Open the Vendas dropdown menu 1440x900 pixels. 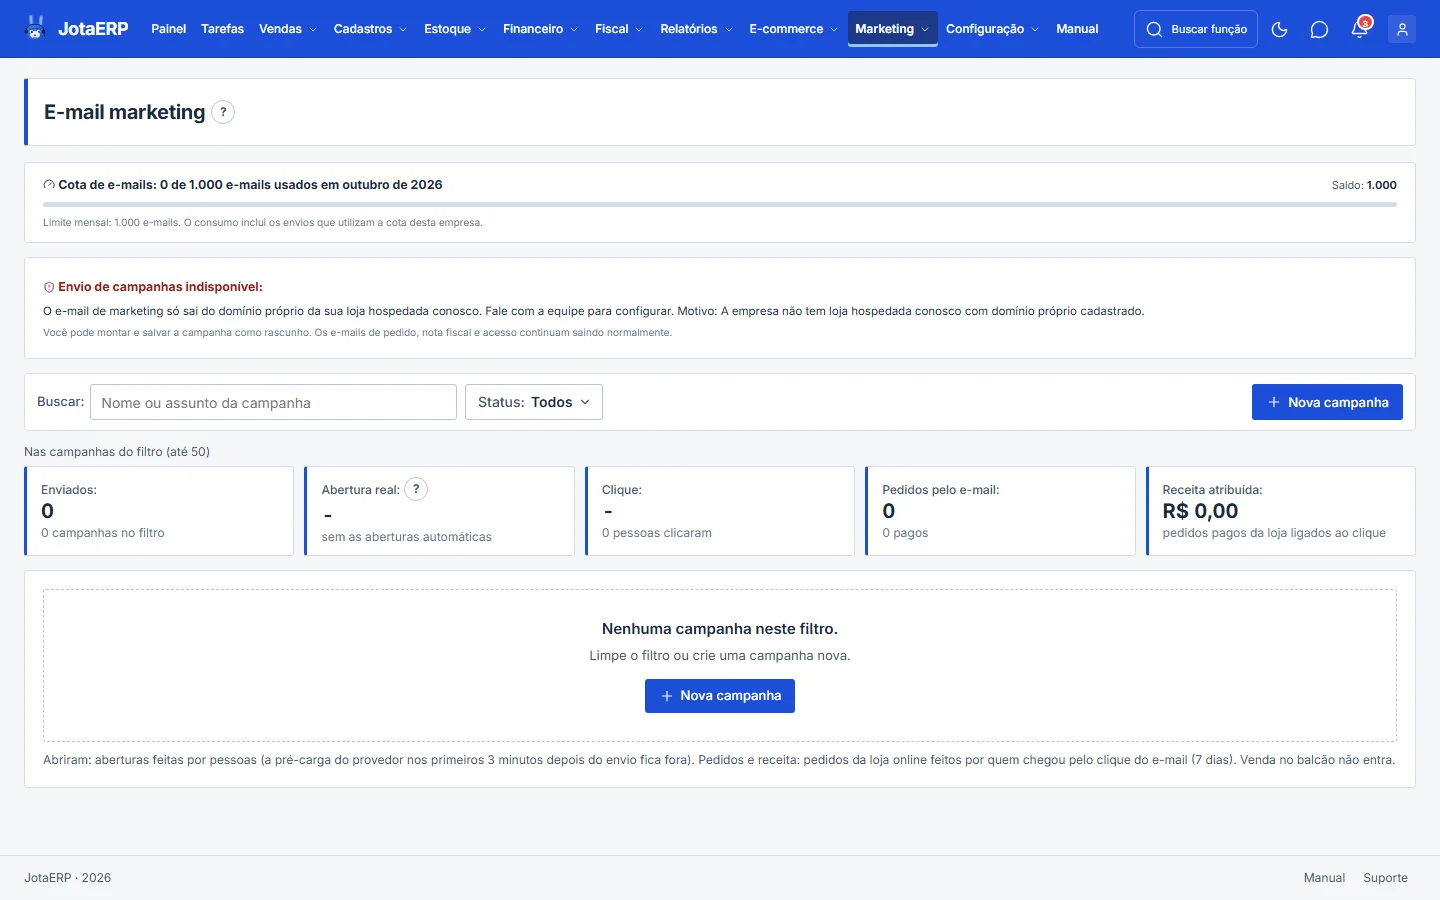click(x=287, y=29)
